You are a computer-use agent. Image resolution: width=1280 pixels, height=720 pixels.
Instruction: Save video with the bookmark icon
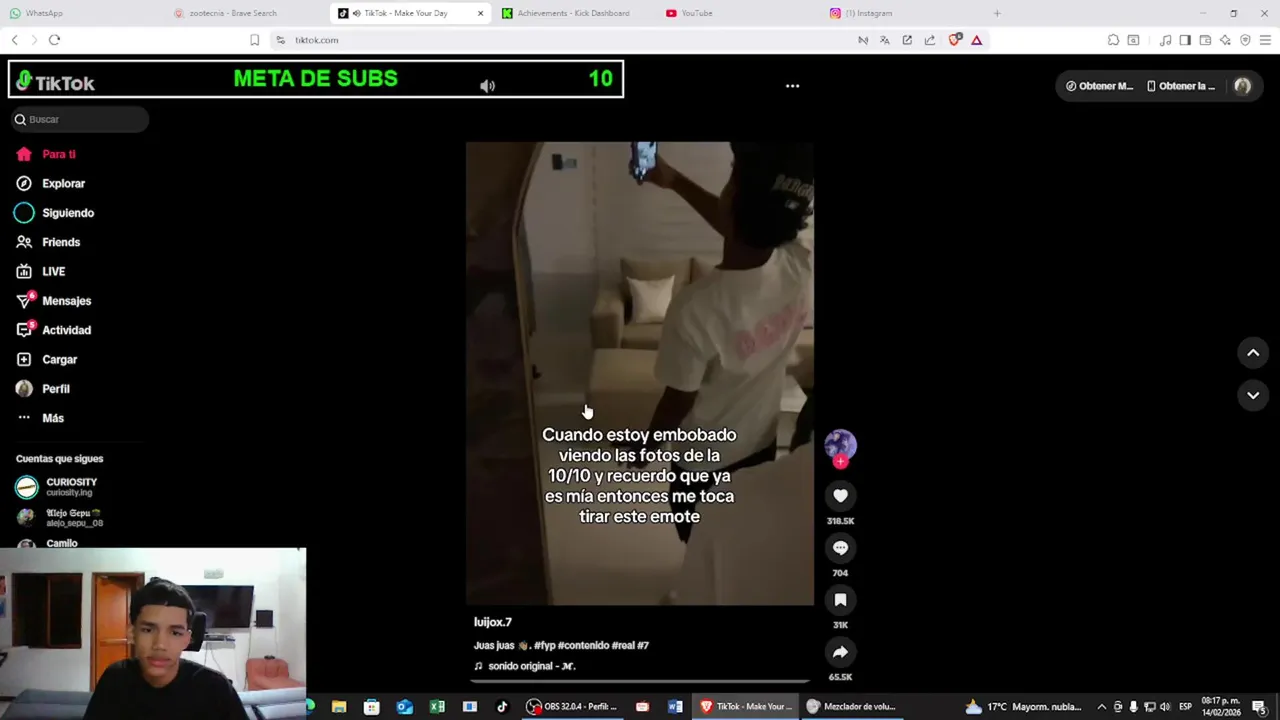840,600
